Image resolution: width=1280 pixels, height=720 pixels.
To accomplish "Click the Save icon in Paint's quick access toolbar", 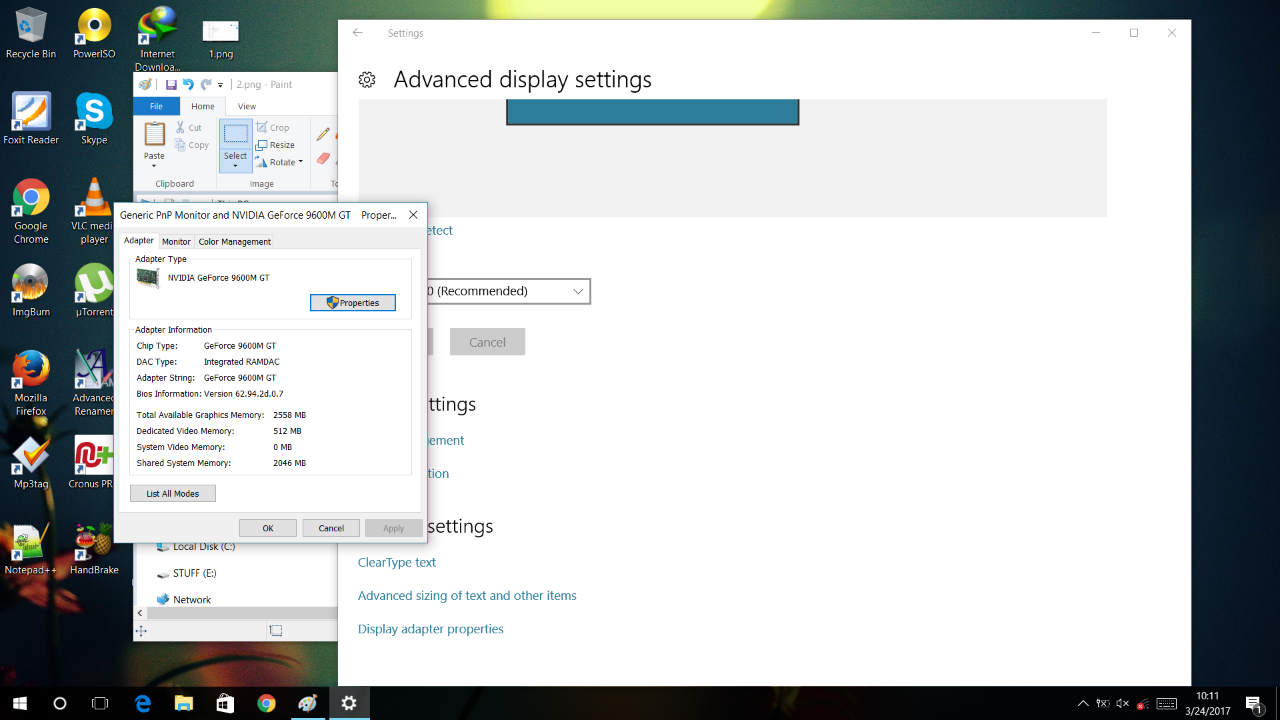I will [x=171, y=85].
